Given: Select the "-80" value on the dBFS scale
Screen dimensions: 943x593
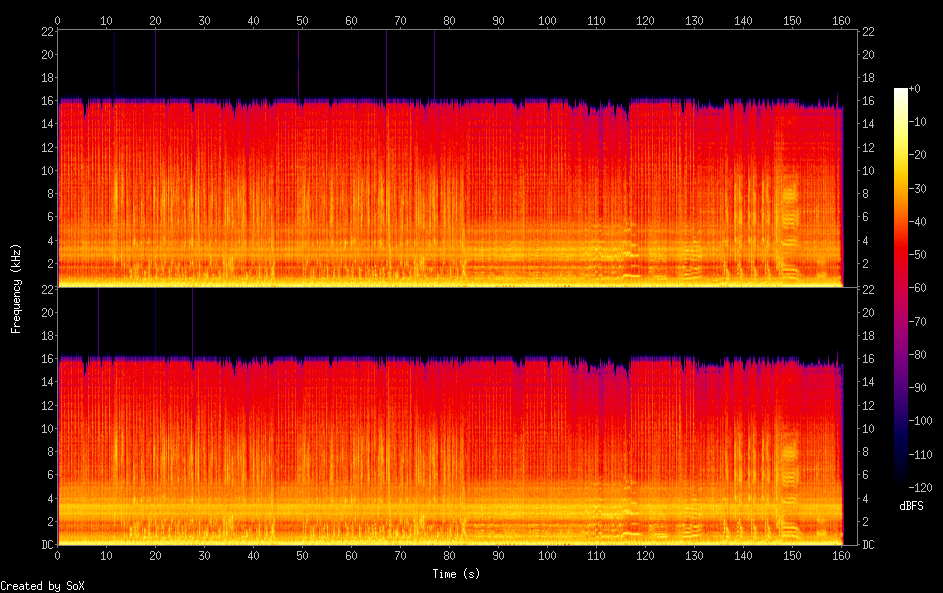Looking at the screenshot, I should point(917,354).
